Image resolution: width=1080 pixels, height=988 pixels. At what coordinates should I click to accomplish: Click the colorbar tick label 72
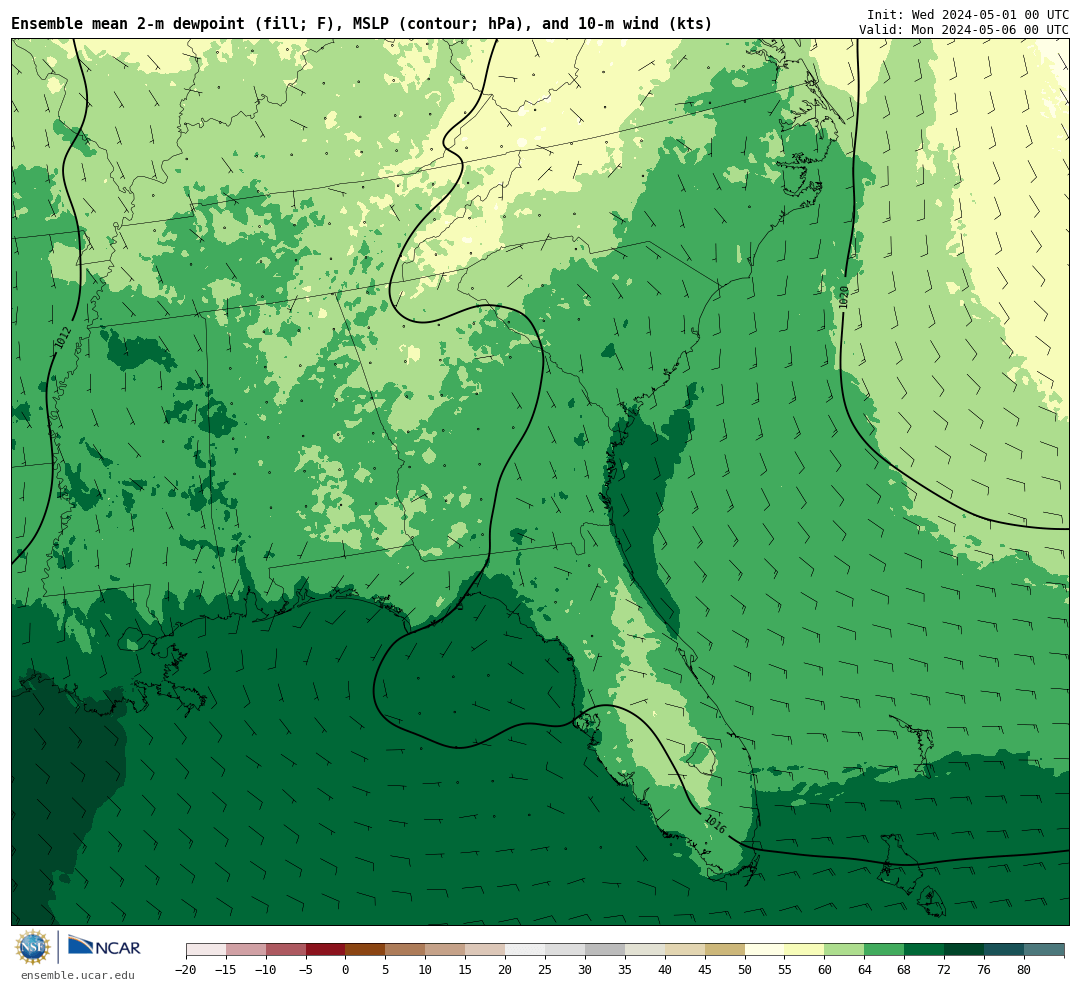pyautogui.click(x=945, y=970)
